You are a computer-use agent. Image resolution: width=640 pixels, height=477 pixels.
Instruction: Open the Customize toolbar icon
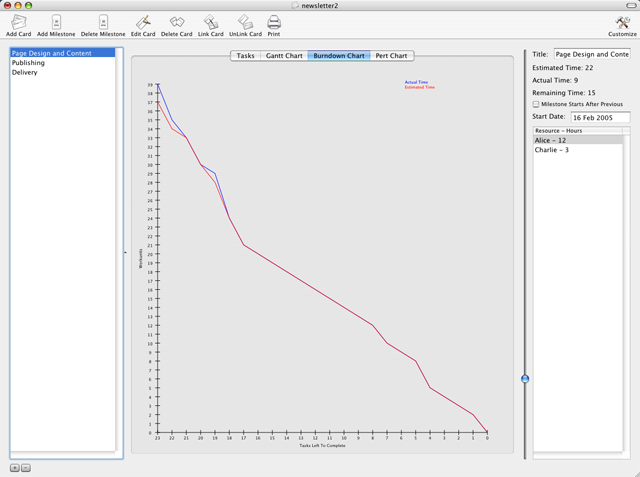click(x=622, y=22)
